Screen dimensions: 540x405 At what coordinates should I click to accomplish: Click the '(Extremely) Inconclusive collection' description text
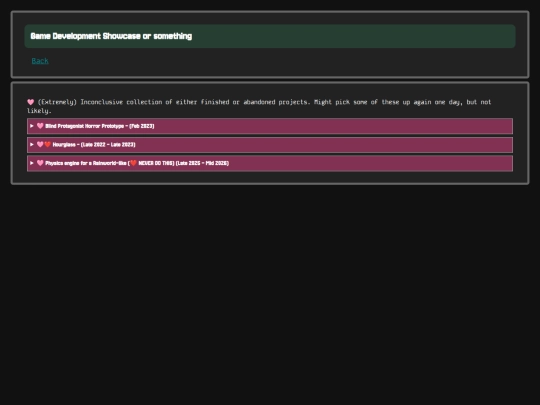pos(259,106)
